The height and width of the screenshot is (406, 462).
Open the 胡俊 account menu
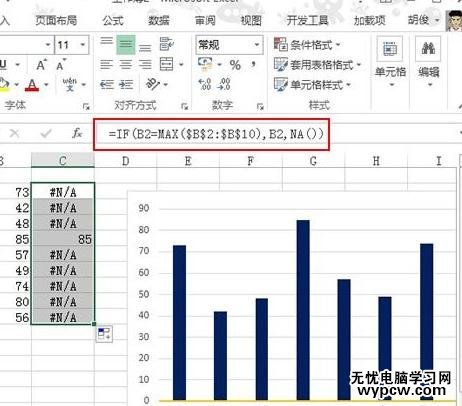pyautogui.click(x=423, y=20)
